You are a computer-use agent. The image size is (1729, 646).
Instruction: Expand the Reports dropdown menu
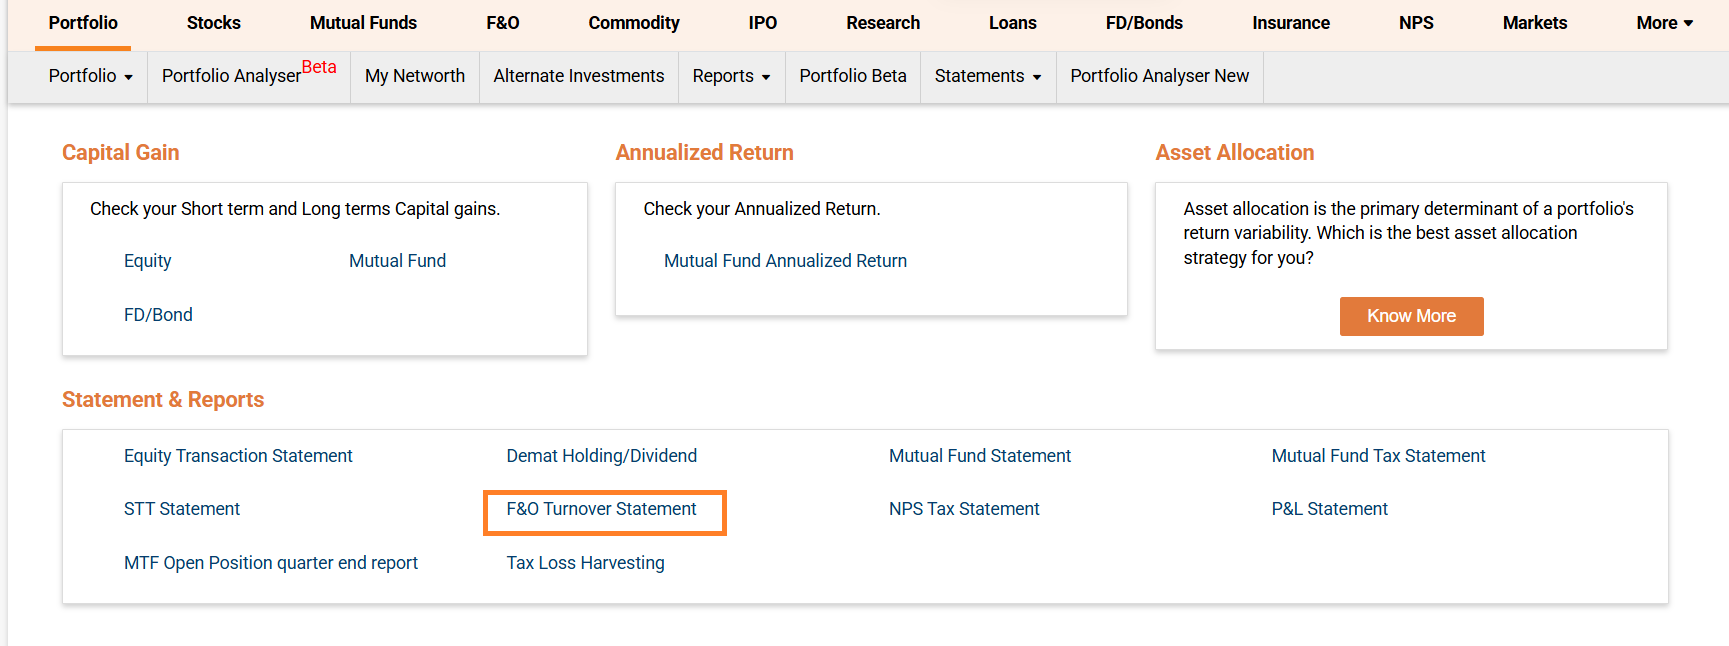click(x=730, y=76)
